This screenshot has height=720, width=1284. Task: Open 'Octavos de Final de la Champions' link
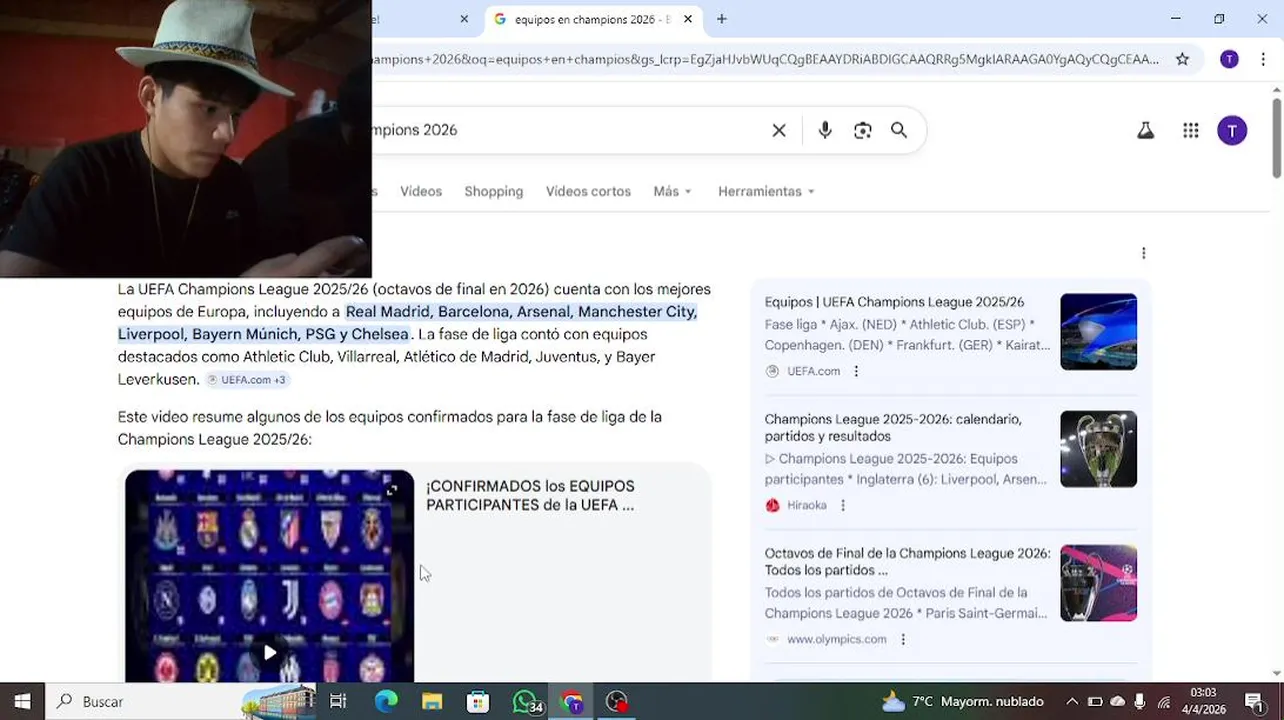tap(908, 562)
